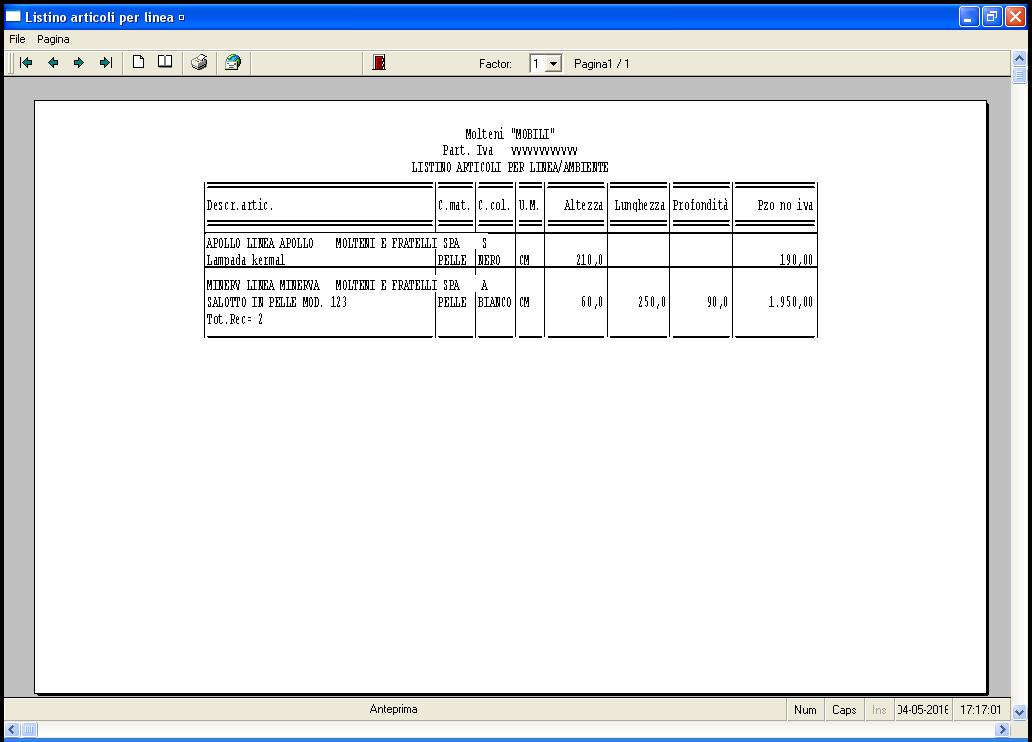This screenshot has width=1032, height=742.
Task: Switch to two-page facing view
Action: [x=165, y=63]
